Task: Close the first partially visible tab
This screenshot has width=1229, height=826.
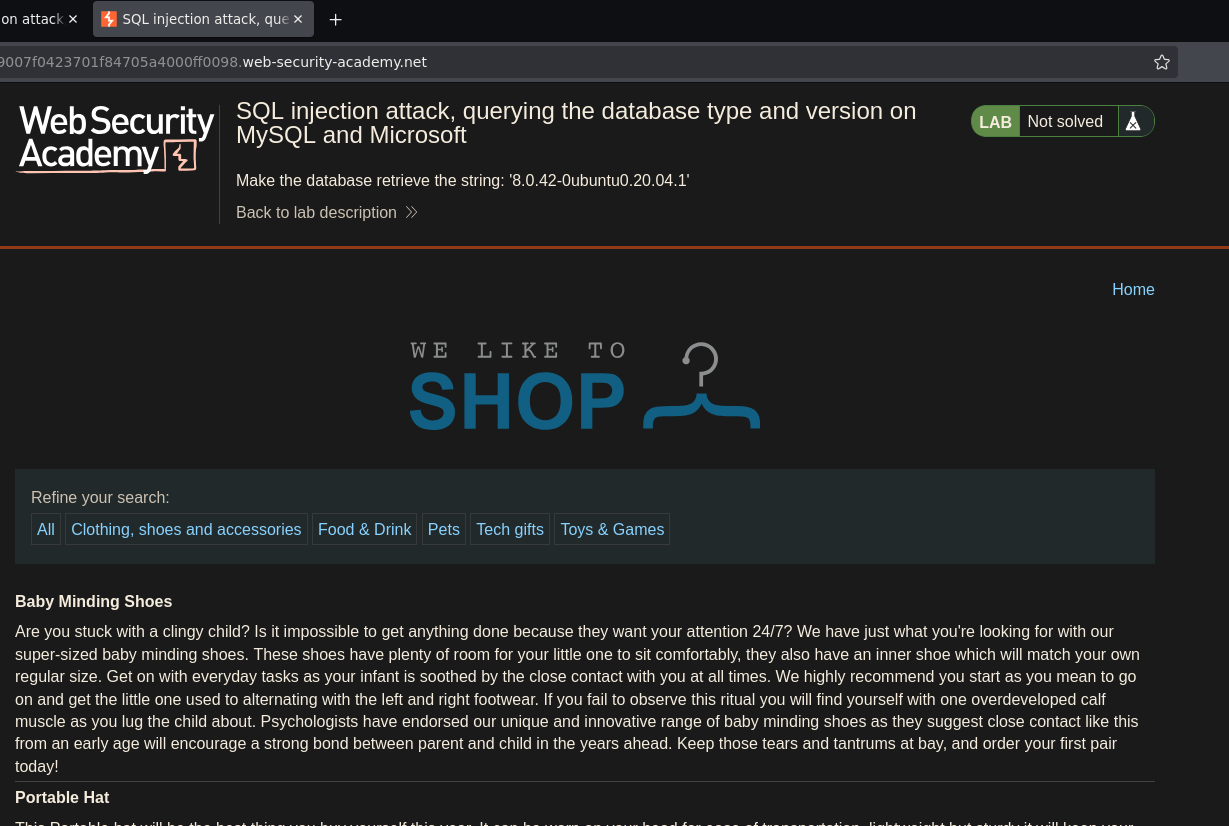Action: (x=73, y=19)
